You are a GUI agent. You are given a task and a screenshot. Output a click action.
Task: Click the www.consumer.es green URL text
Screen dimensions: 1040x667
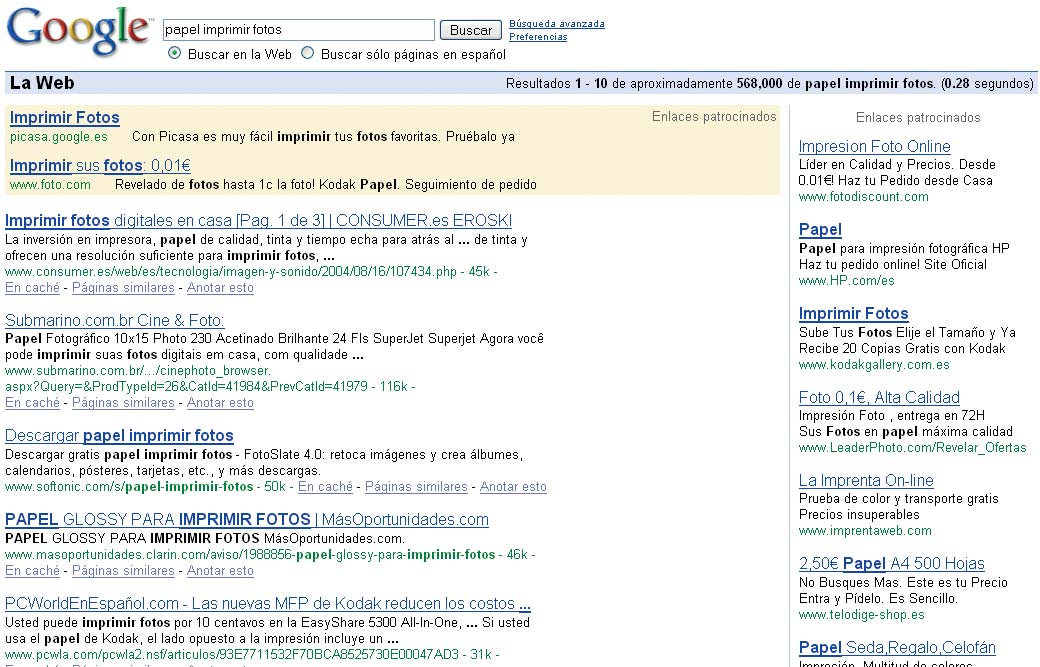231,271
